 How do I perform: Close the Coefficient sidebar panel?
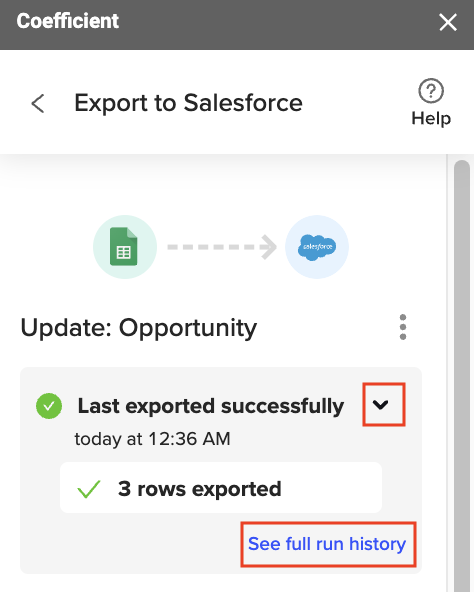click(448, 22)
